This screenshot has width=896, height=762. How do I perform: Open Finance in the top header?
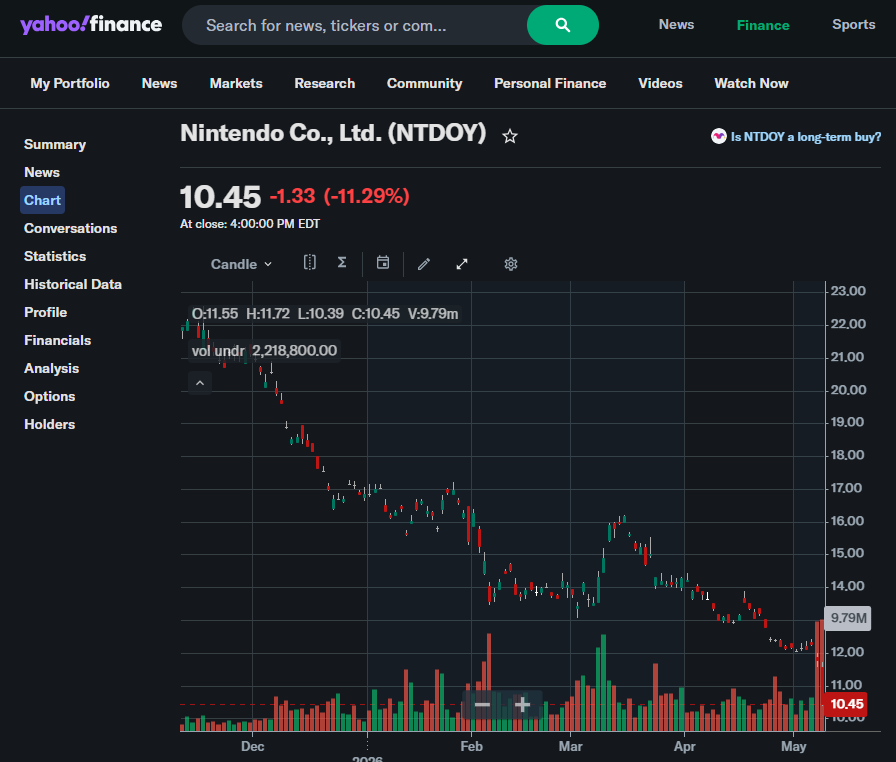pyautogui.click(x=763, y=25)
